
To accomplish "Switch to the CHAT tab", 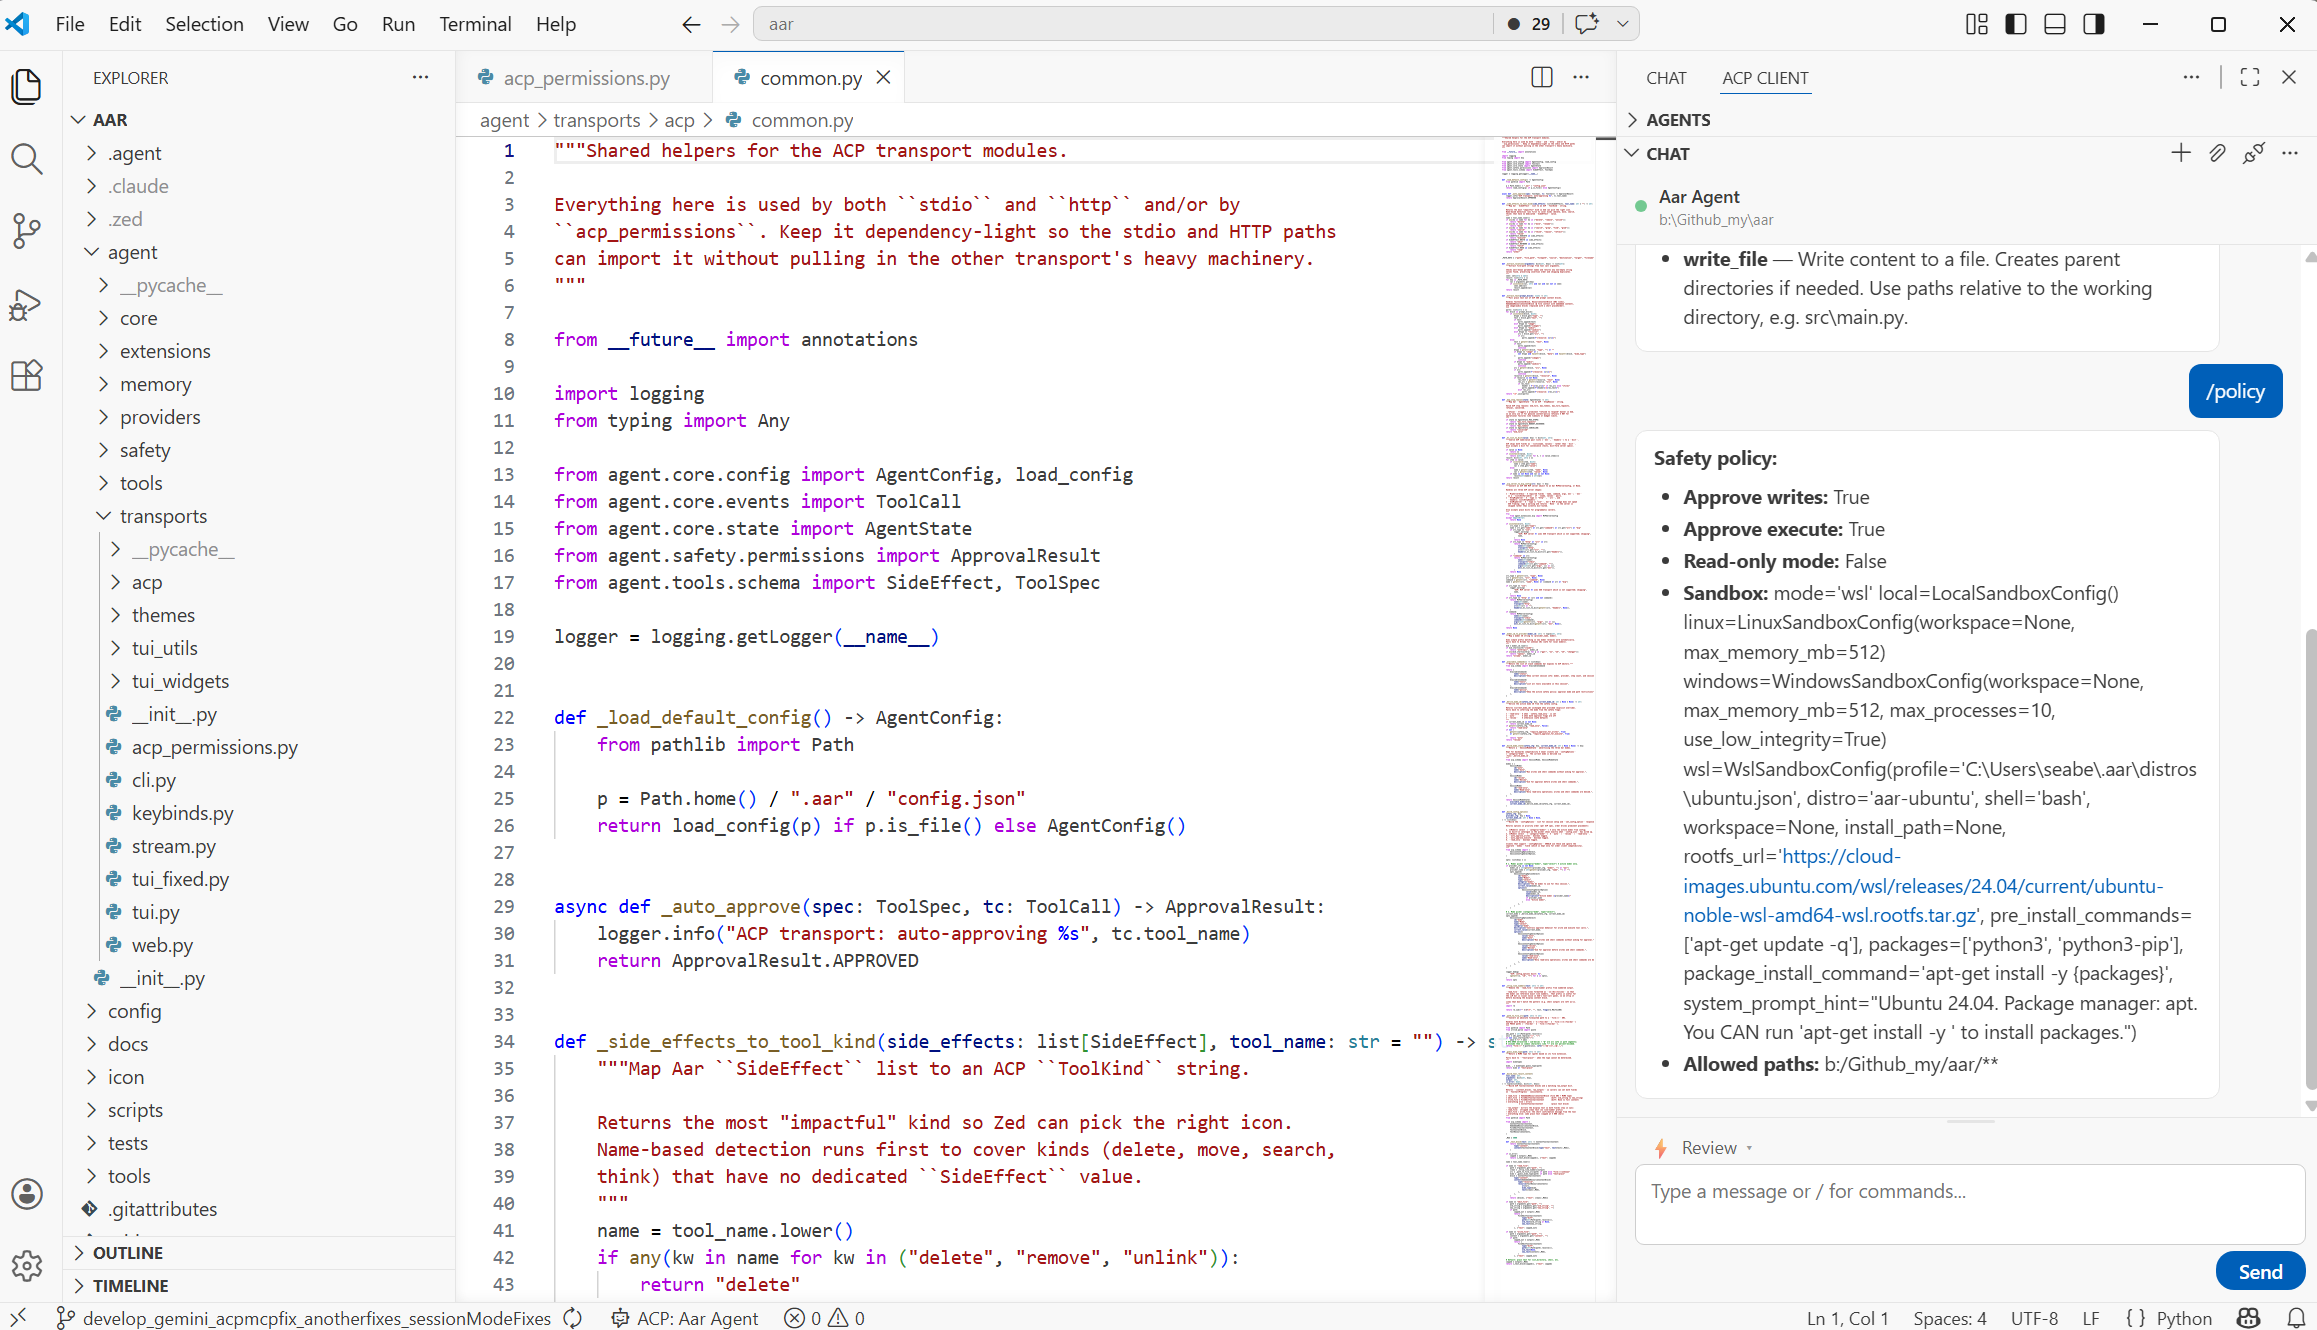I will point(1666,77).
